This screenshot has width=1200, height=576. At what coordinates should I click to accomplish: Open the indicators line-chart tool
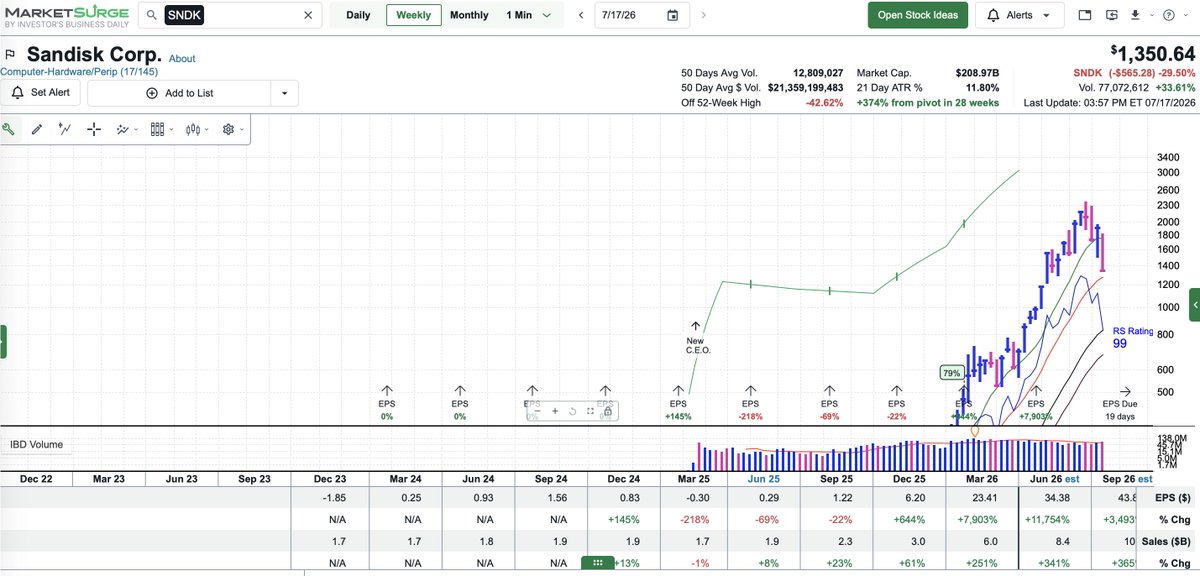tap(123, 129)
